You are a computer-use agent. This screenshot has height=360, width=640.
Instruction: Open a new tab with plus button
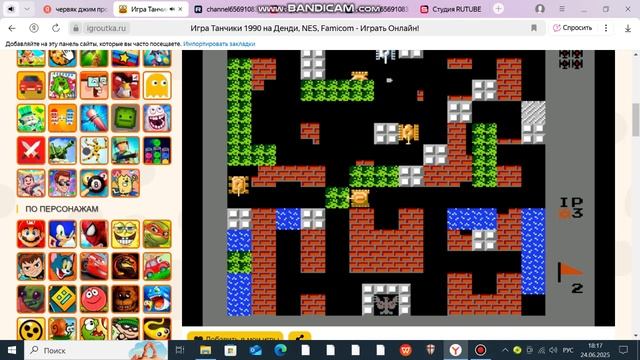[x=498, y=9]
